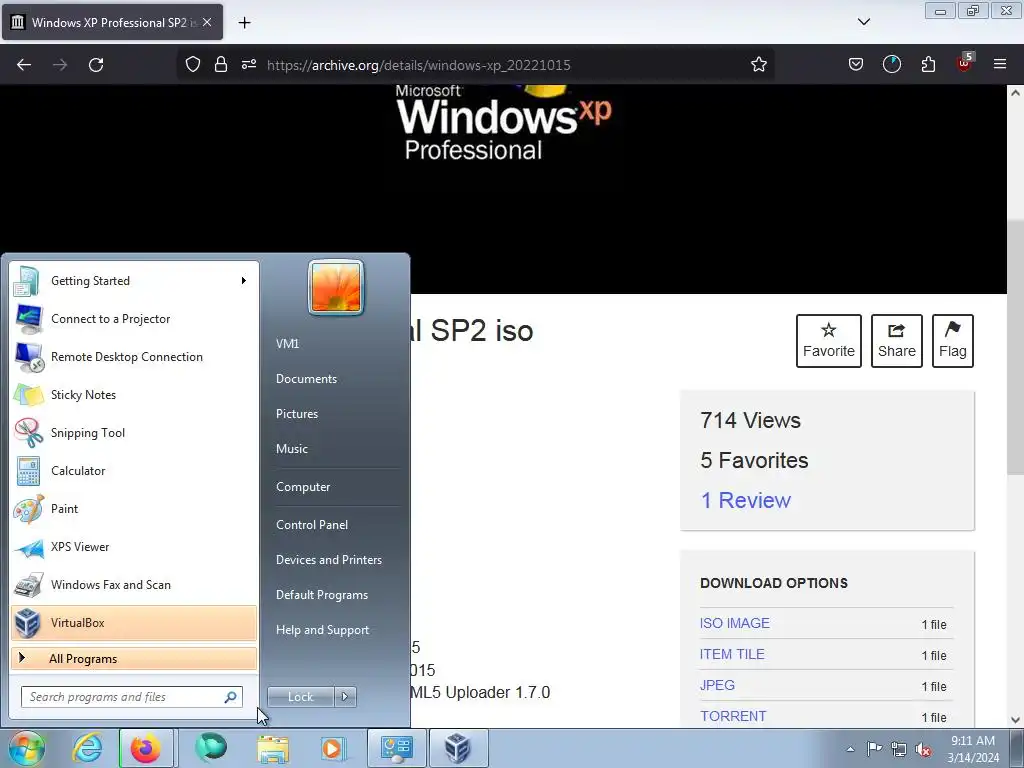Open a new browser tab
The image size is (1024, 768).
244,23
